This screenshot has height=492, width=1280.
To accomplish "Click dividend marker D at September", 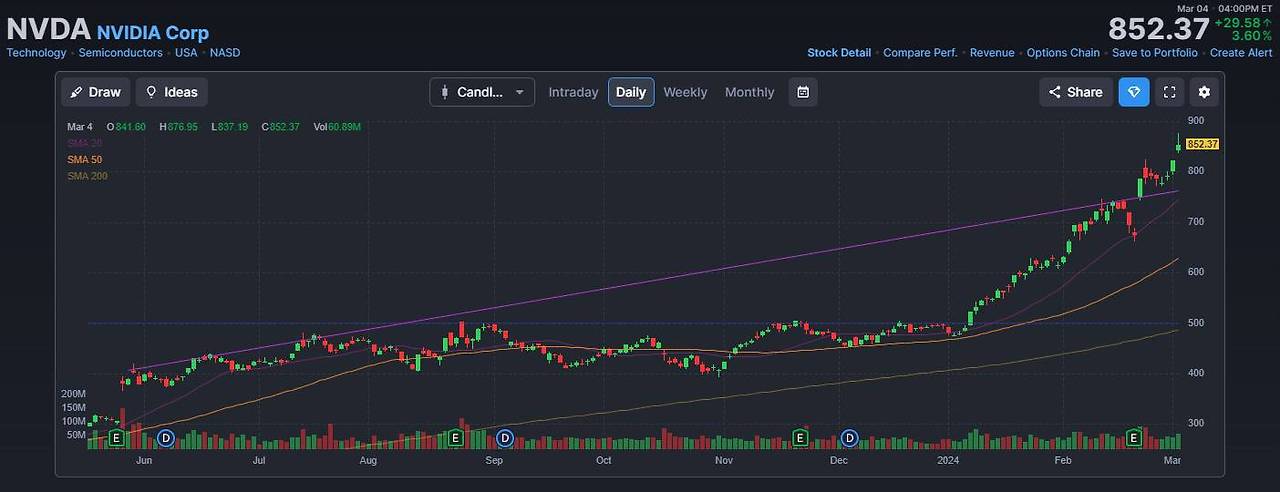I will point(505,438).
